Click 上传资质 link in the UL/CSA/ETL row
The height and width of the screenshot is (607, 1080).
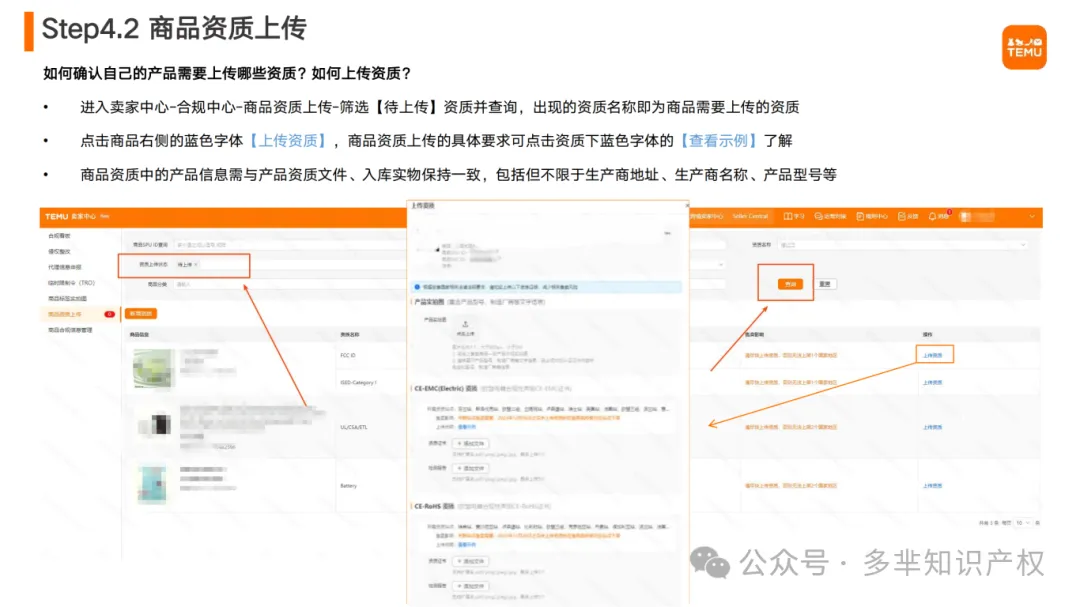point(933,427)
